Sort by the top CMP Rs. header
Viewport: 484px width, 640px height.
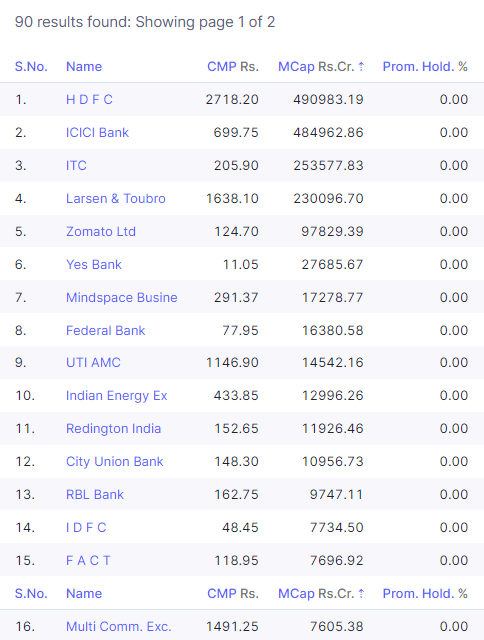[233, 67]
